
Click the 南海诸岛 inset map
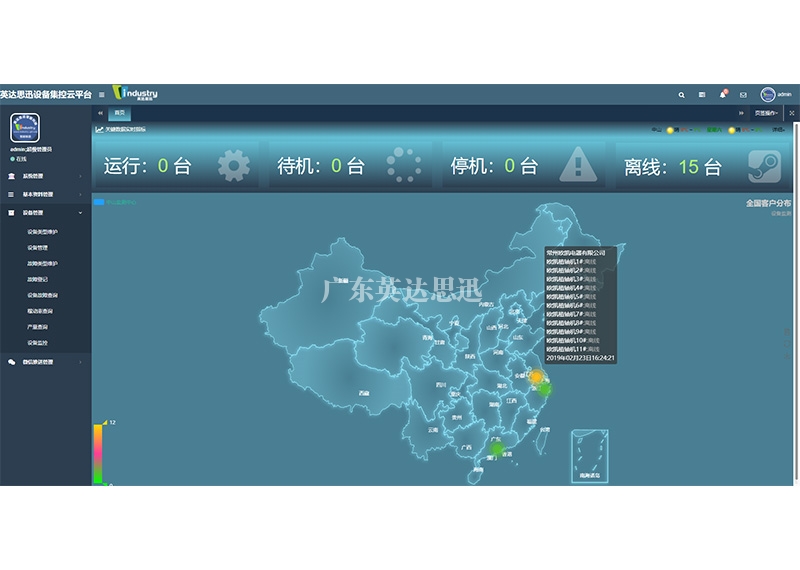[590, 456]
